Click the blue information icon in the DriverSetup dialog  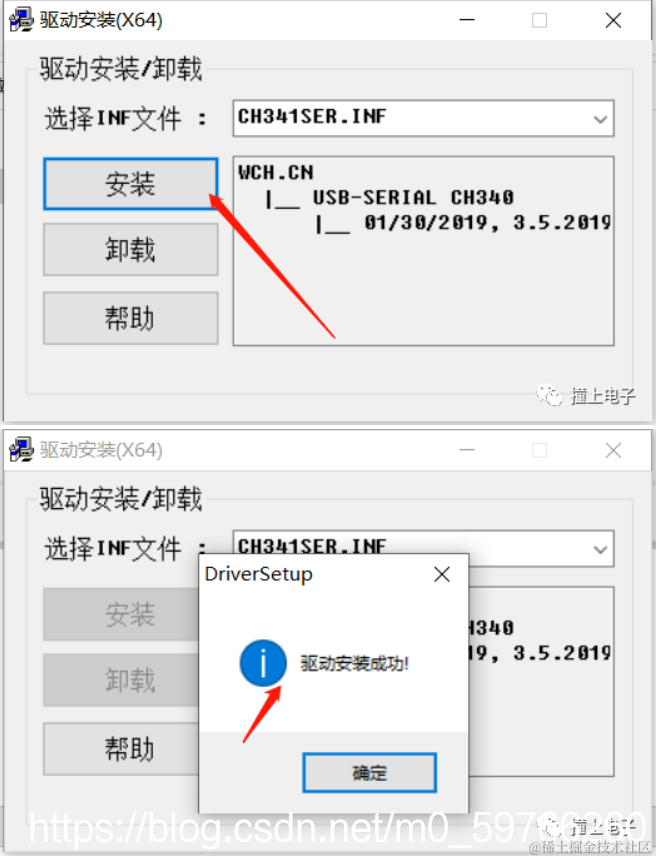(263, 663)
